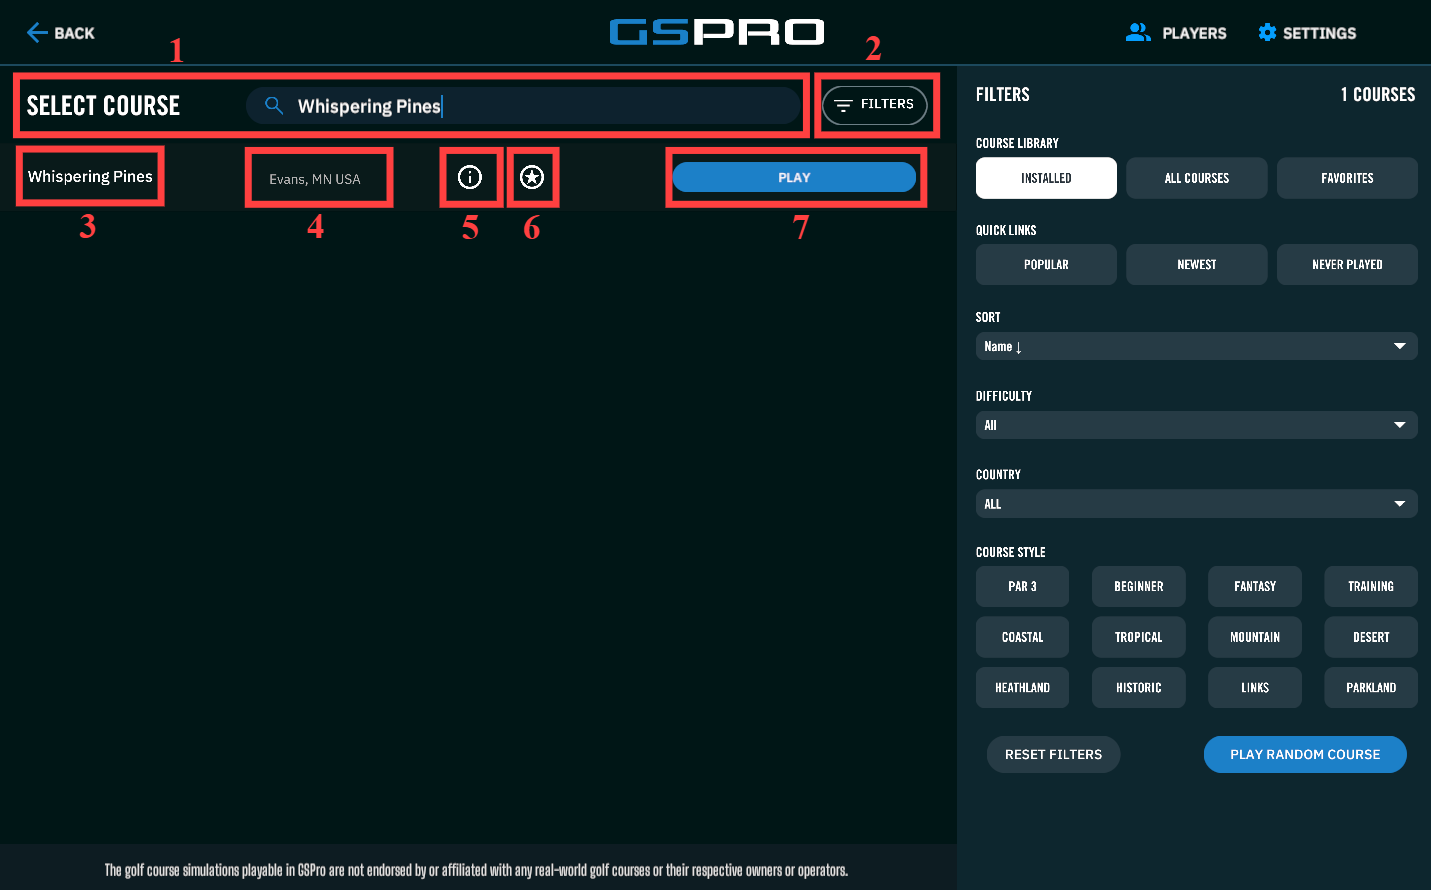
Task: Open the Players menu
Action: pyautogui.click(x=1176, y=33)
